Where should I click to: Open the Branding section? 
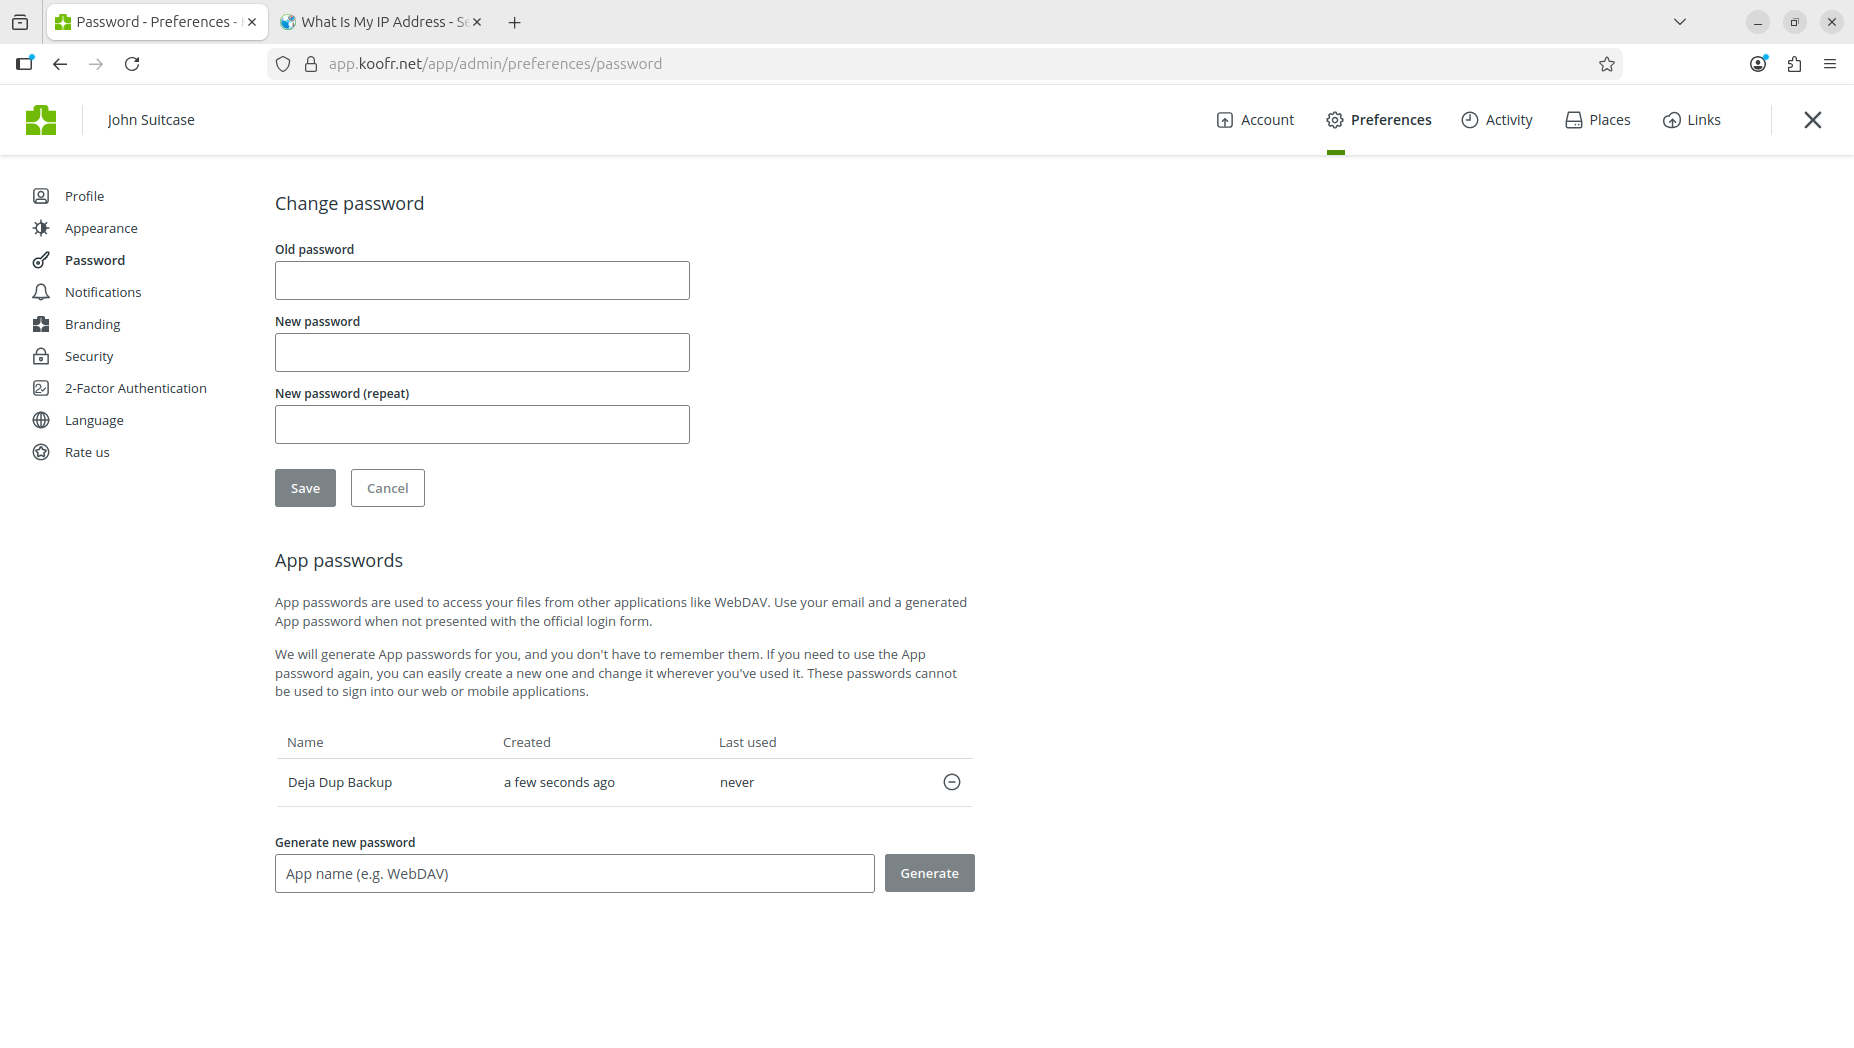tap(91, 323)
